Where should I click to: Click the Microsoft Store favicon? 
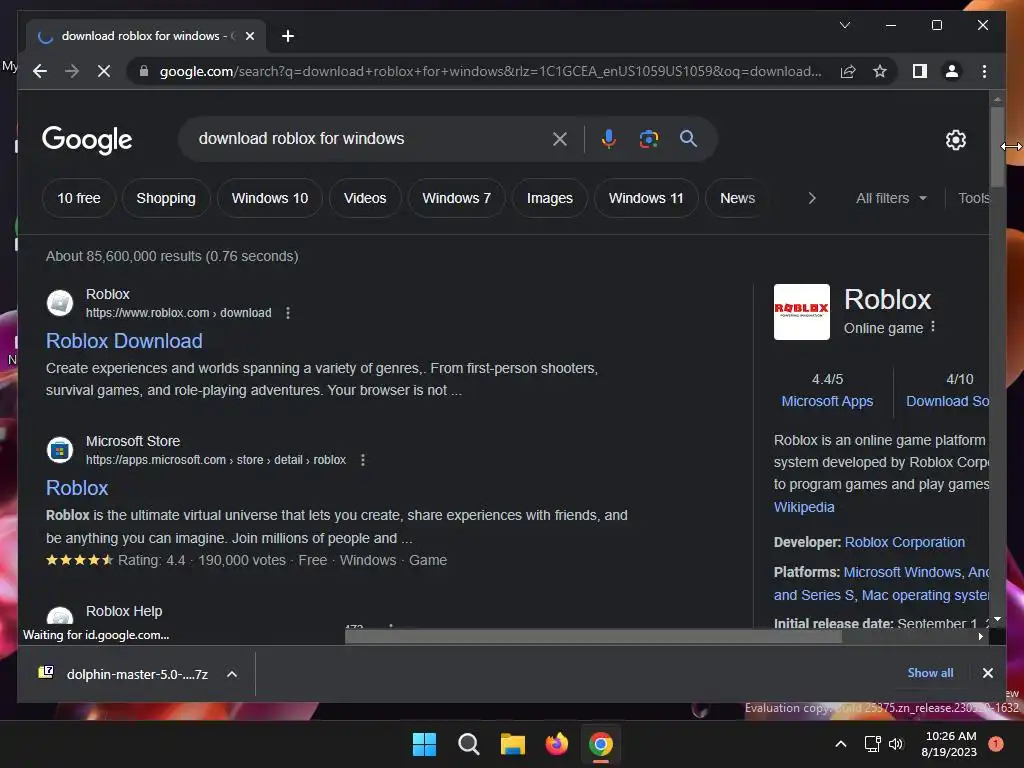[60, 450]
